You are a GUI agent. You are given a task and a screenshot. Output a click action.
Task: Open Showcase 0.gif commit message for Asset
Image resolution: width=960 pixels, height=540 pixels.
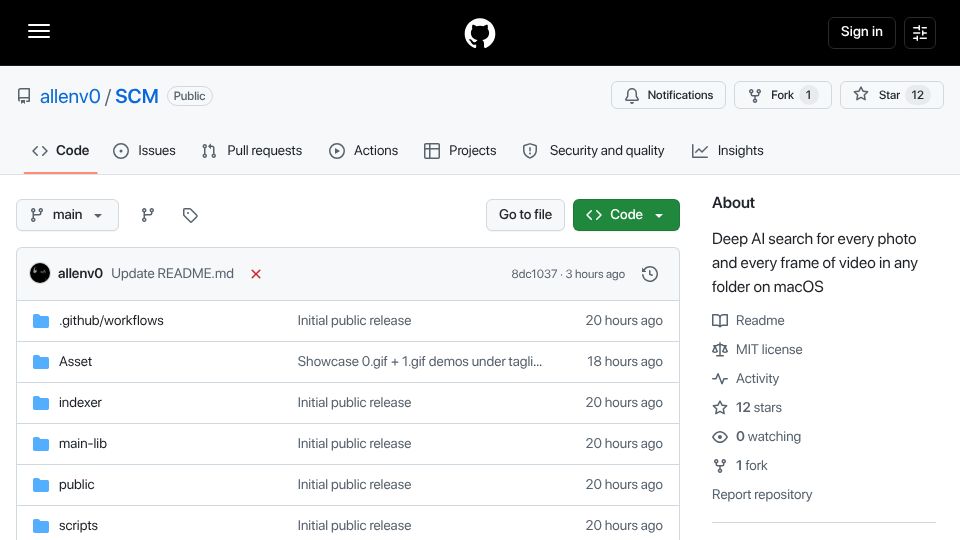tap(419, 361)
